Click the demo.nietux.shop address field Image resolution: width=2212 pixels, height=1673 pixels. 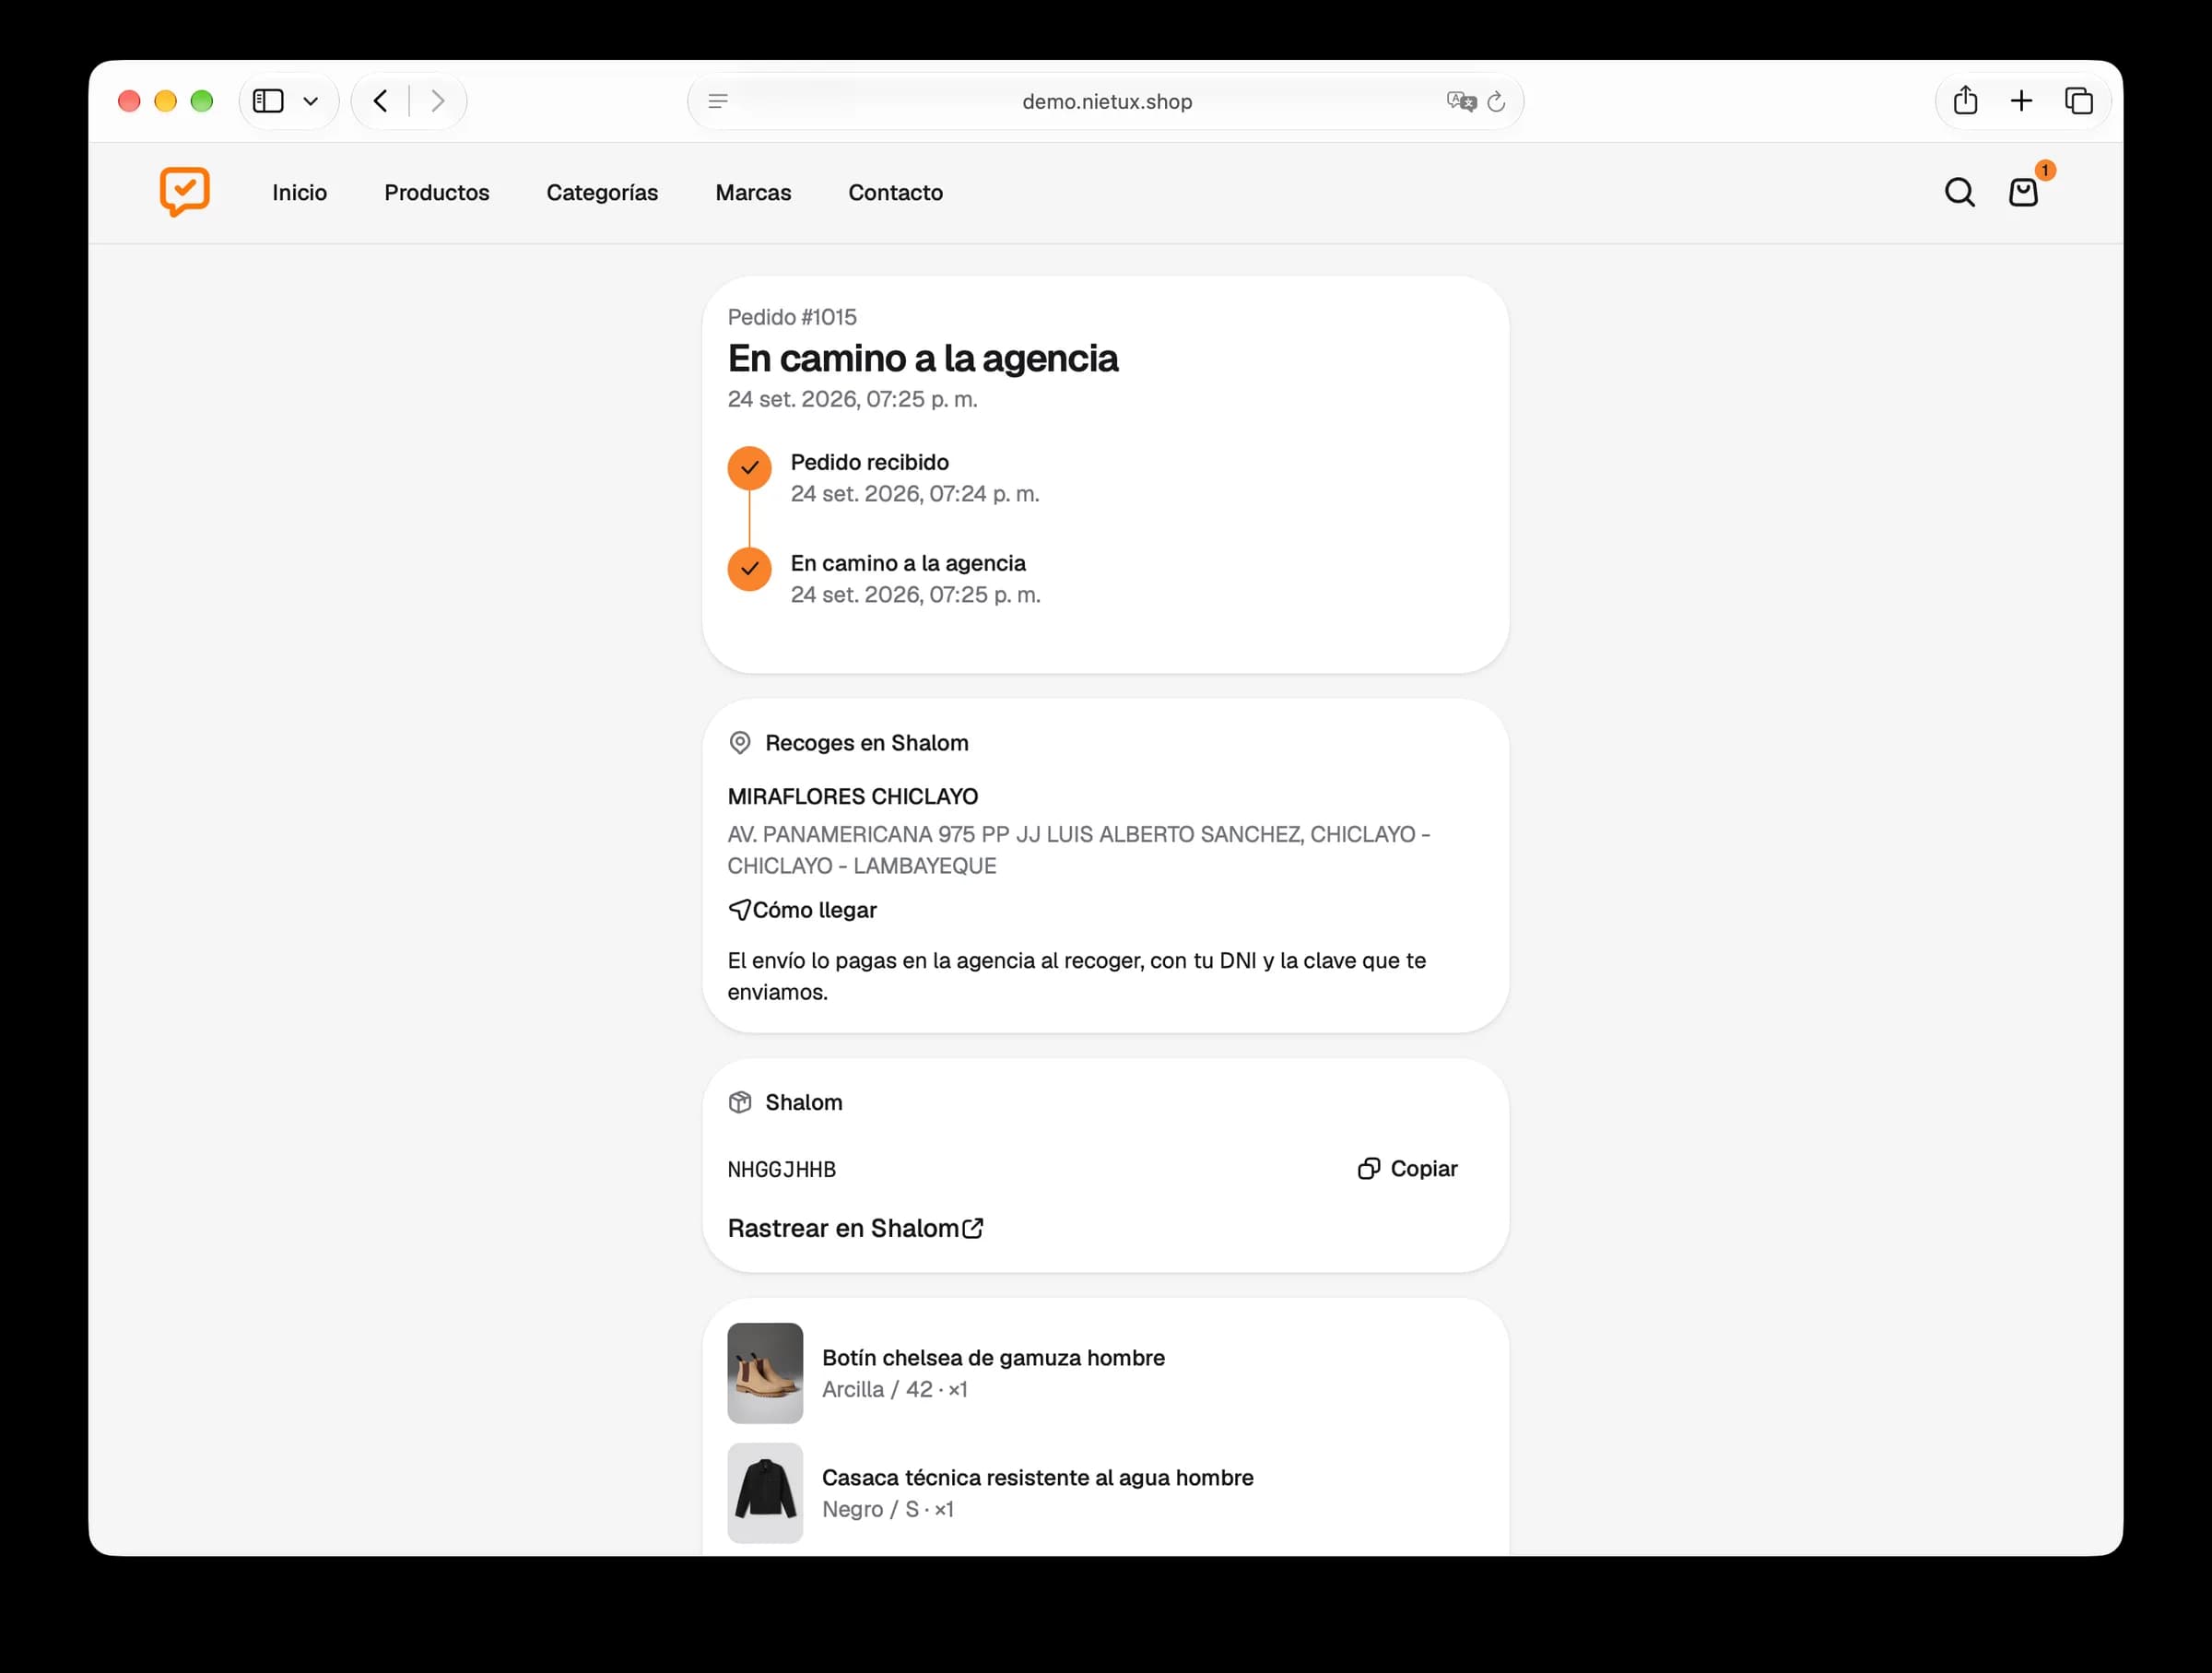point(1106,101)
